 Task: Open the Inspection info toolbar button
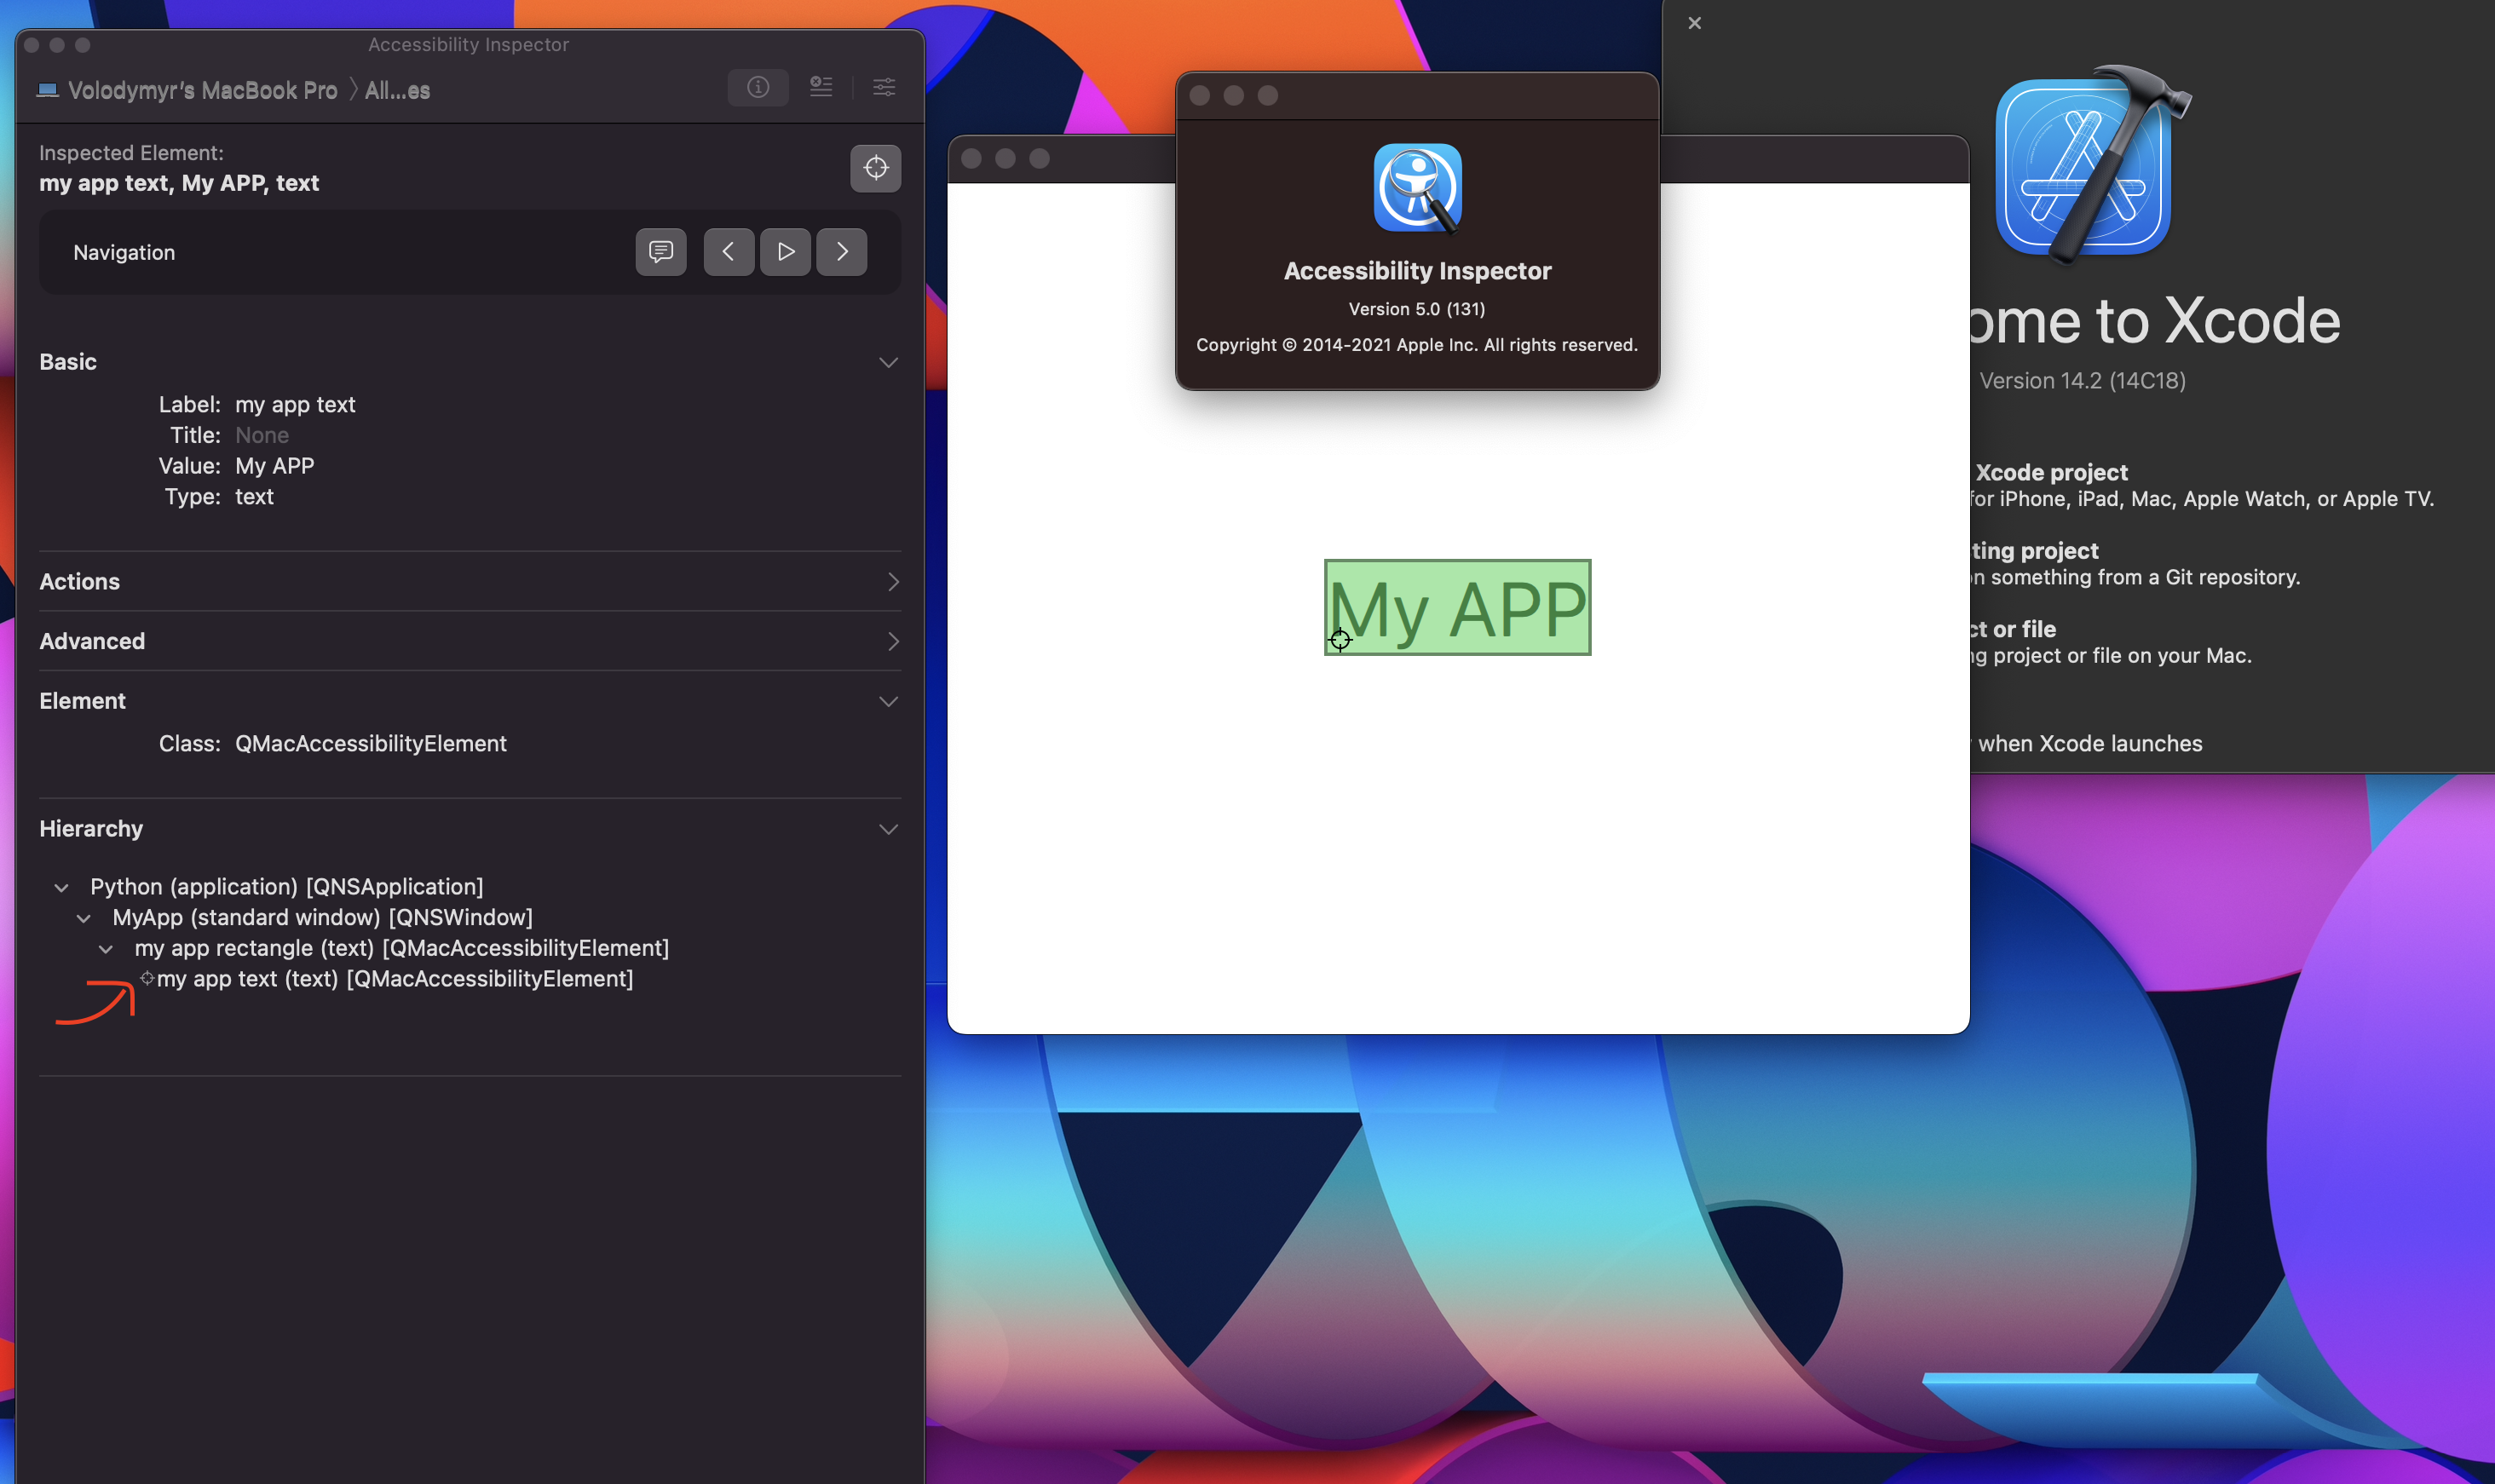coord(758,88)
